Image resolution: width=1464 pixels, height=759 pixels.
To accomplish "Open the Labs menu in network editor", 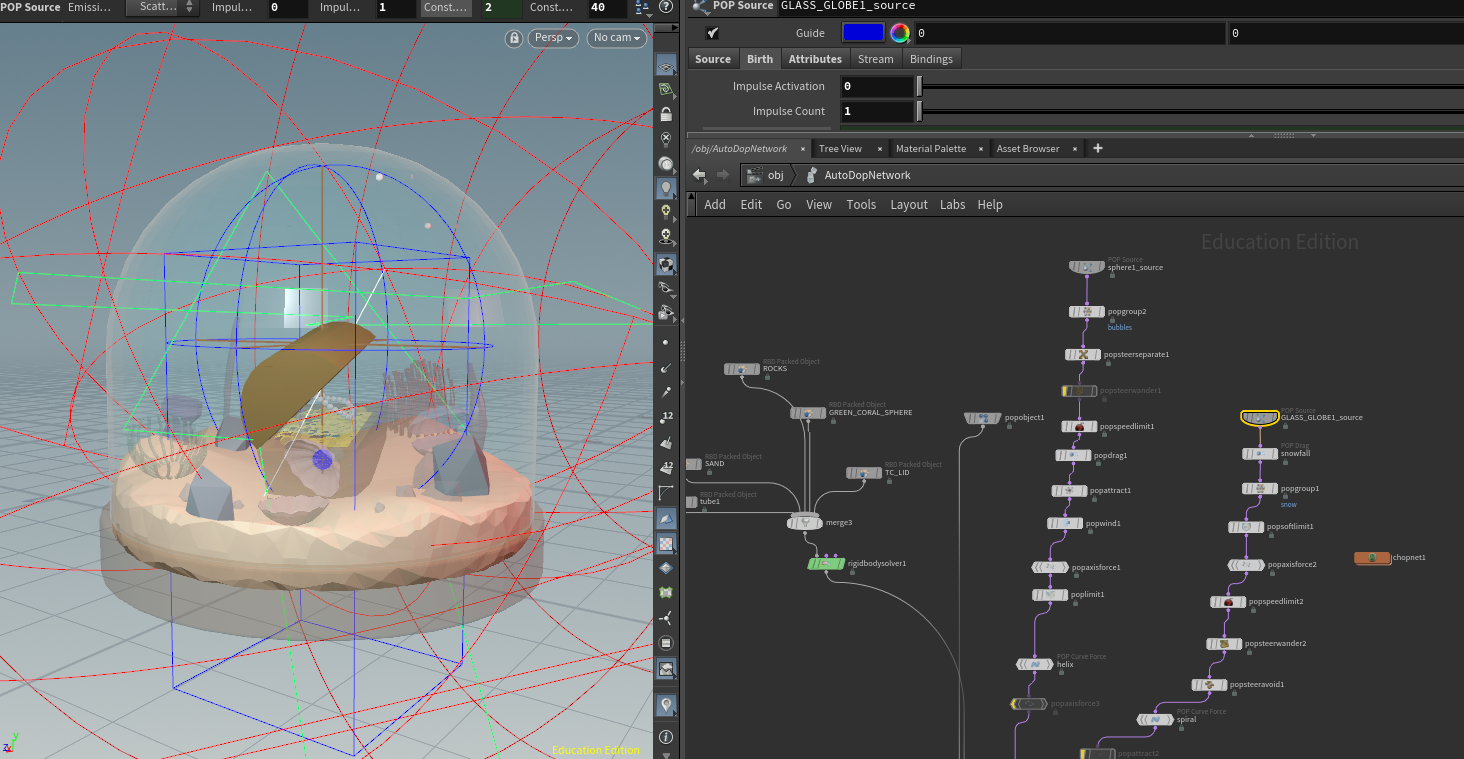I will point(952,205).
